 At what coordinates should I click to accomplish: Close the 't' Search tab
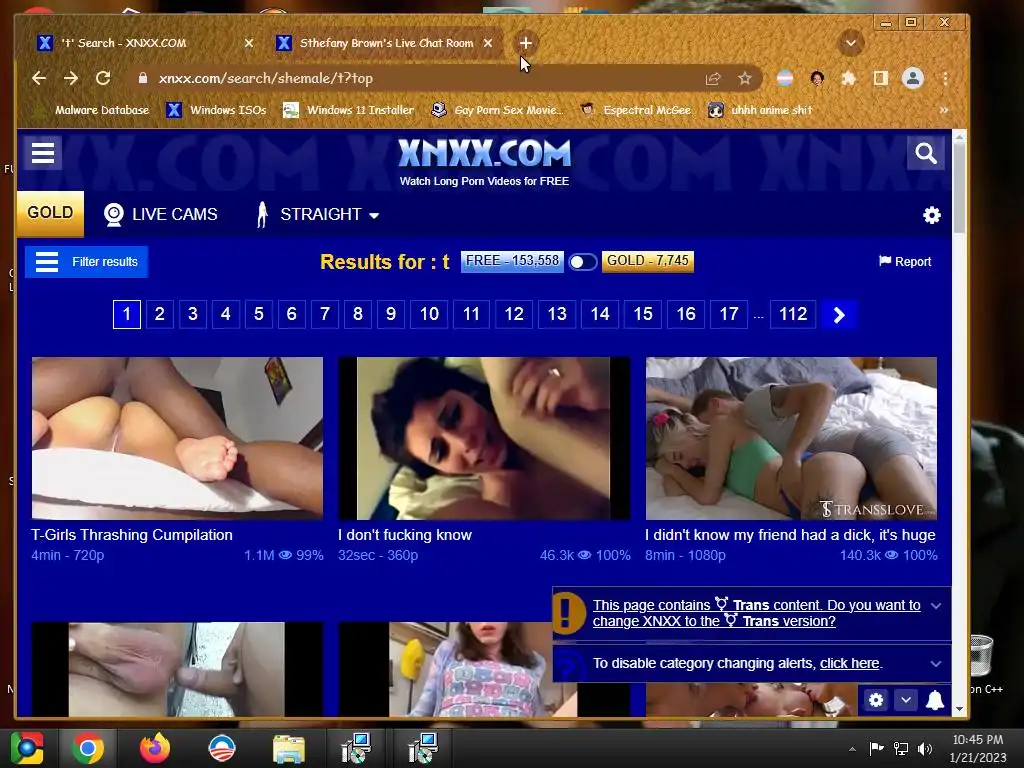tap(249, 43)
